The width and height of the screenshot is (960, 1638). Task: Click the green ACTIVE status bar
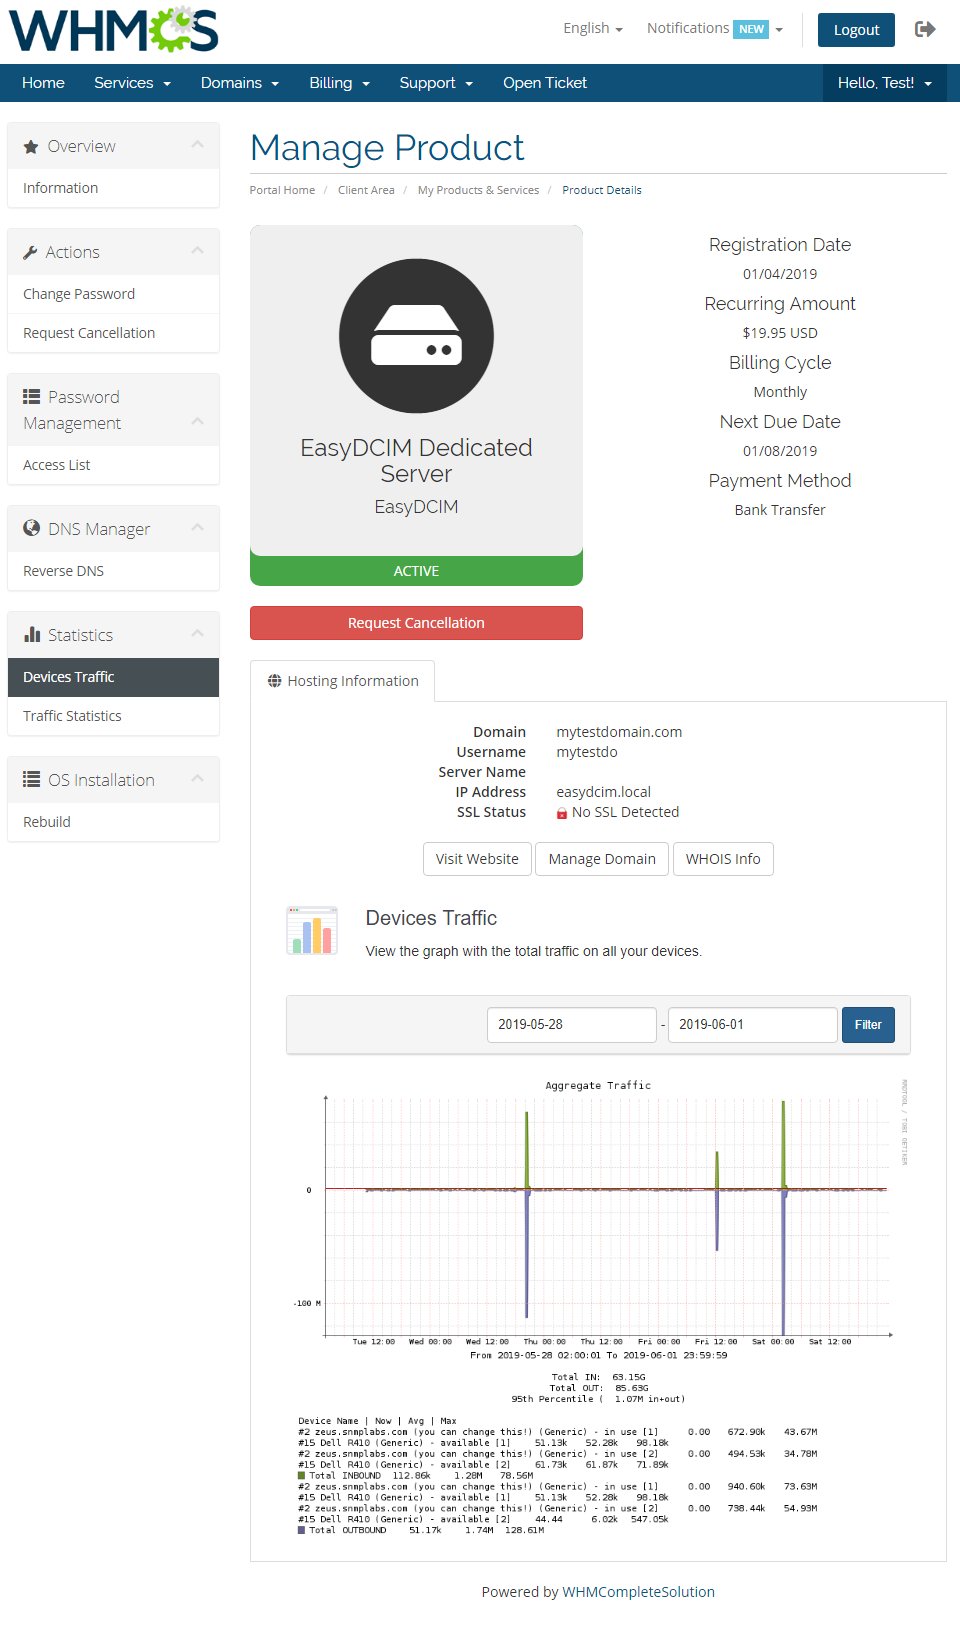coord(416,571)
